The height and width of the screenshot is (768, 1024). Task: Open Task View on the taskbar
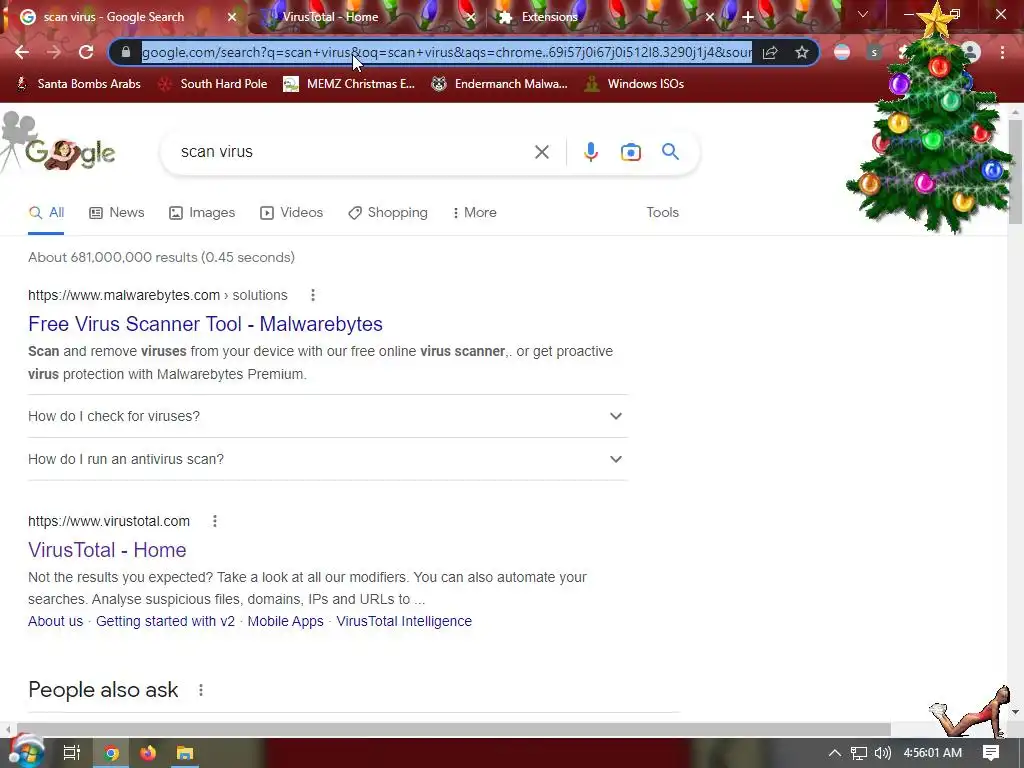point(71,753)
